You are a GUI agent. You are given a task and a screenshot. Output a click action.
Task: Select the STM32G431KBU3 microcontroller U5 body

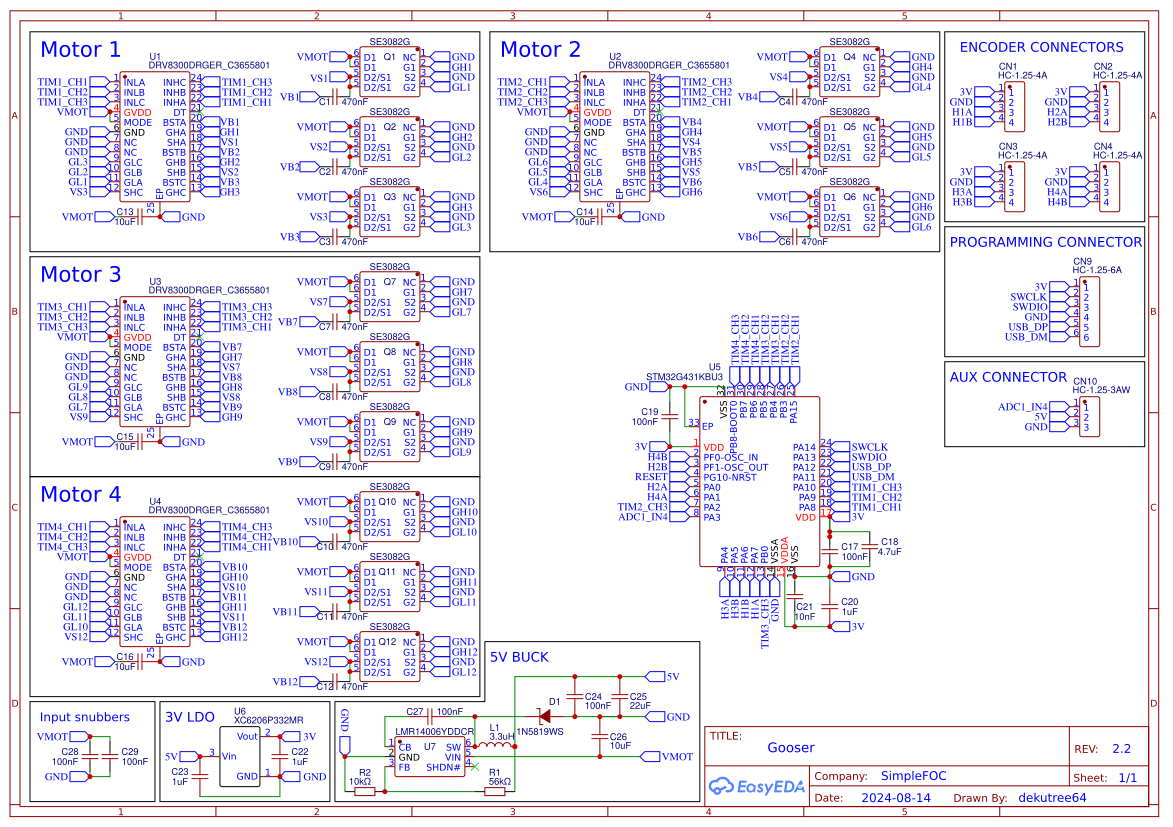[x=758, y=480]
